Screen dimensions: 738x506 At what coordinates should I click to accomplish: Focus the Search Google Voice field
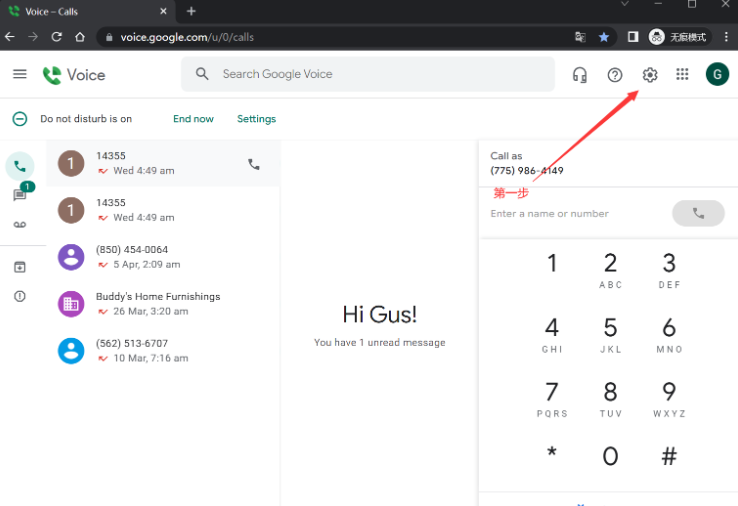368,74
